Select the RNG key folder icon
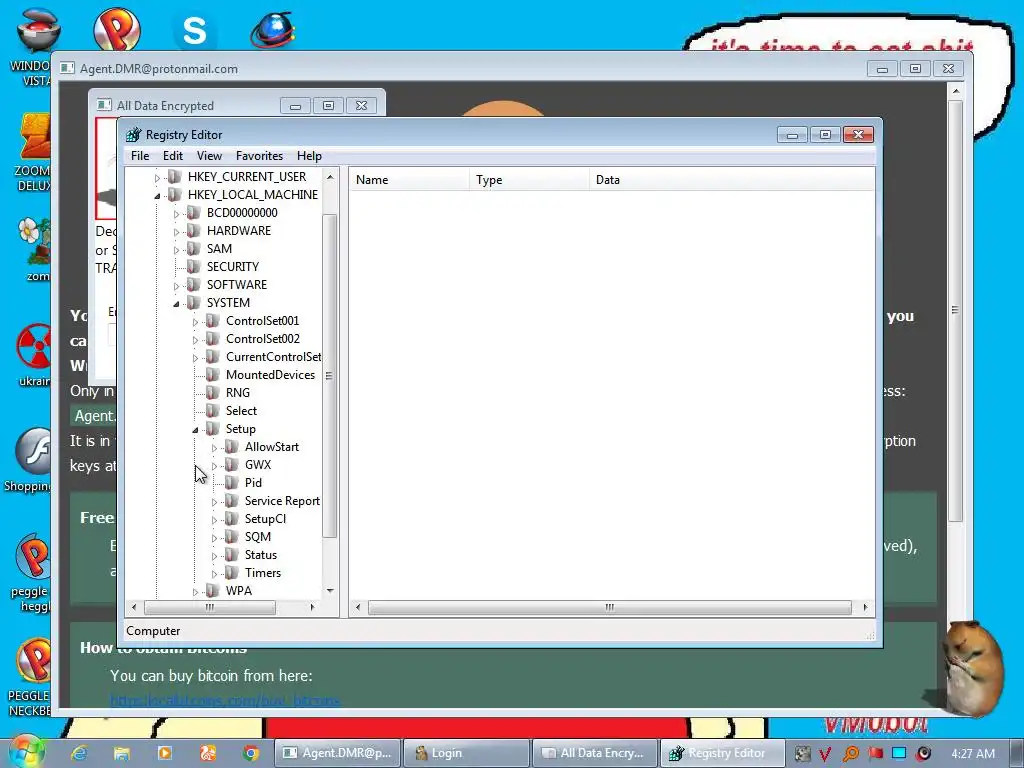 (x=212, y=392)
